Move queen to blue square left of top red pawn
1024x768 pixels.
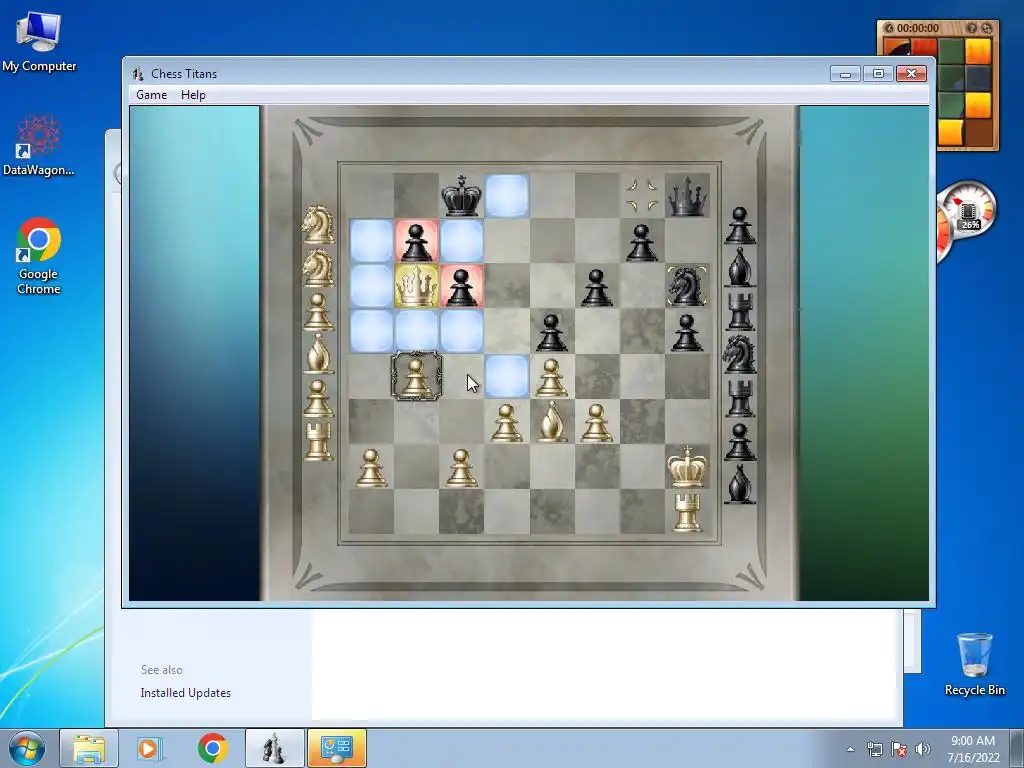[371, 240]
